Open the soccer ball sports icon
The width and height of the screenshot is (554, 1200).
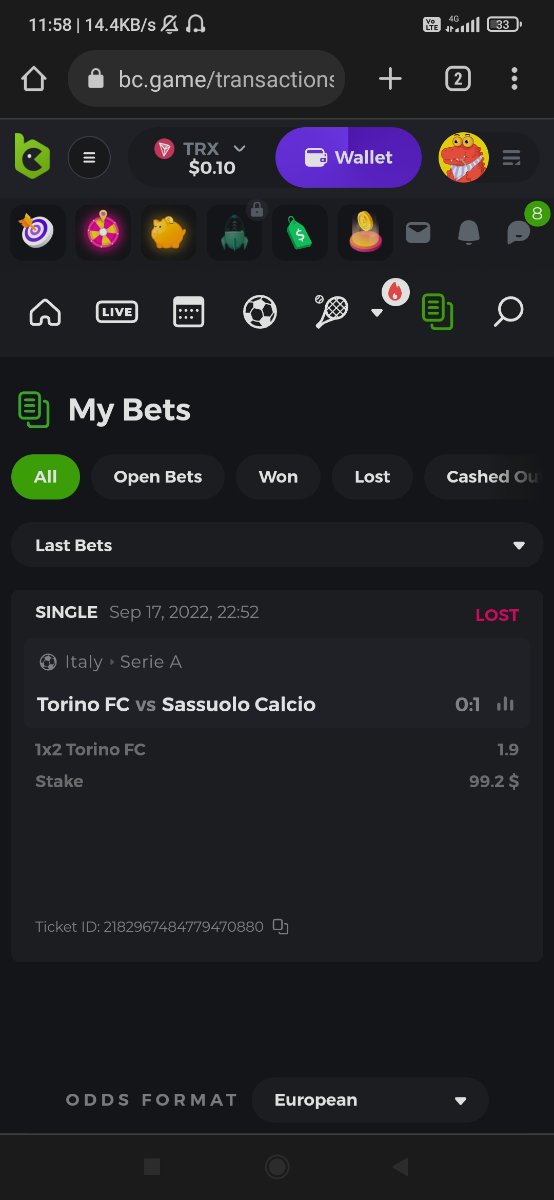260,313
